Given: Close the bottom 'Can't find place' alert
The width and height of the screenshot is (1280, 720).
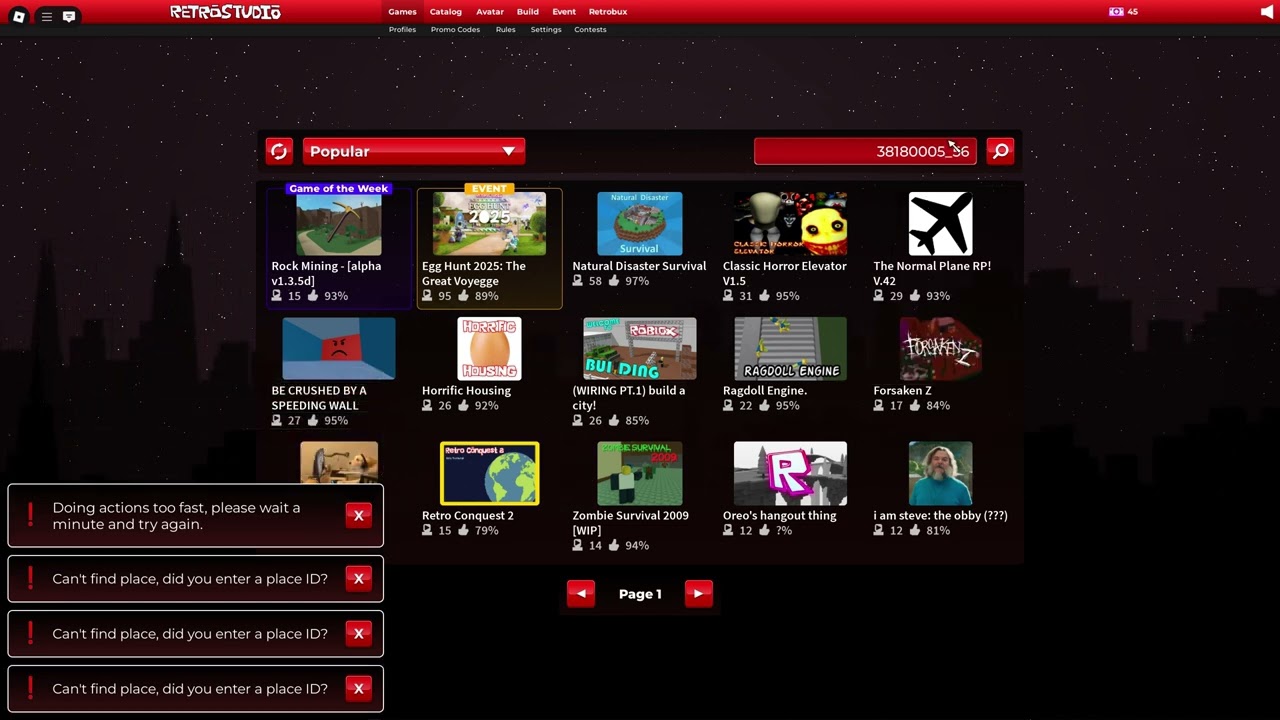Looking at the screenshot, I should click(x=358, y=688).
